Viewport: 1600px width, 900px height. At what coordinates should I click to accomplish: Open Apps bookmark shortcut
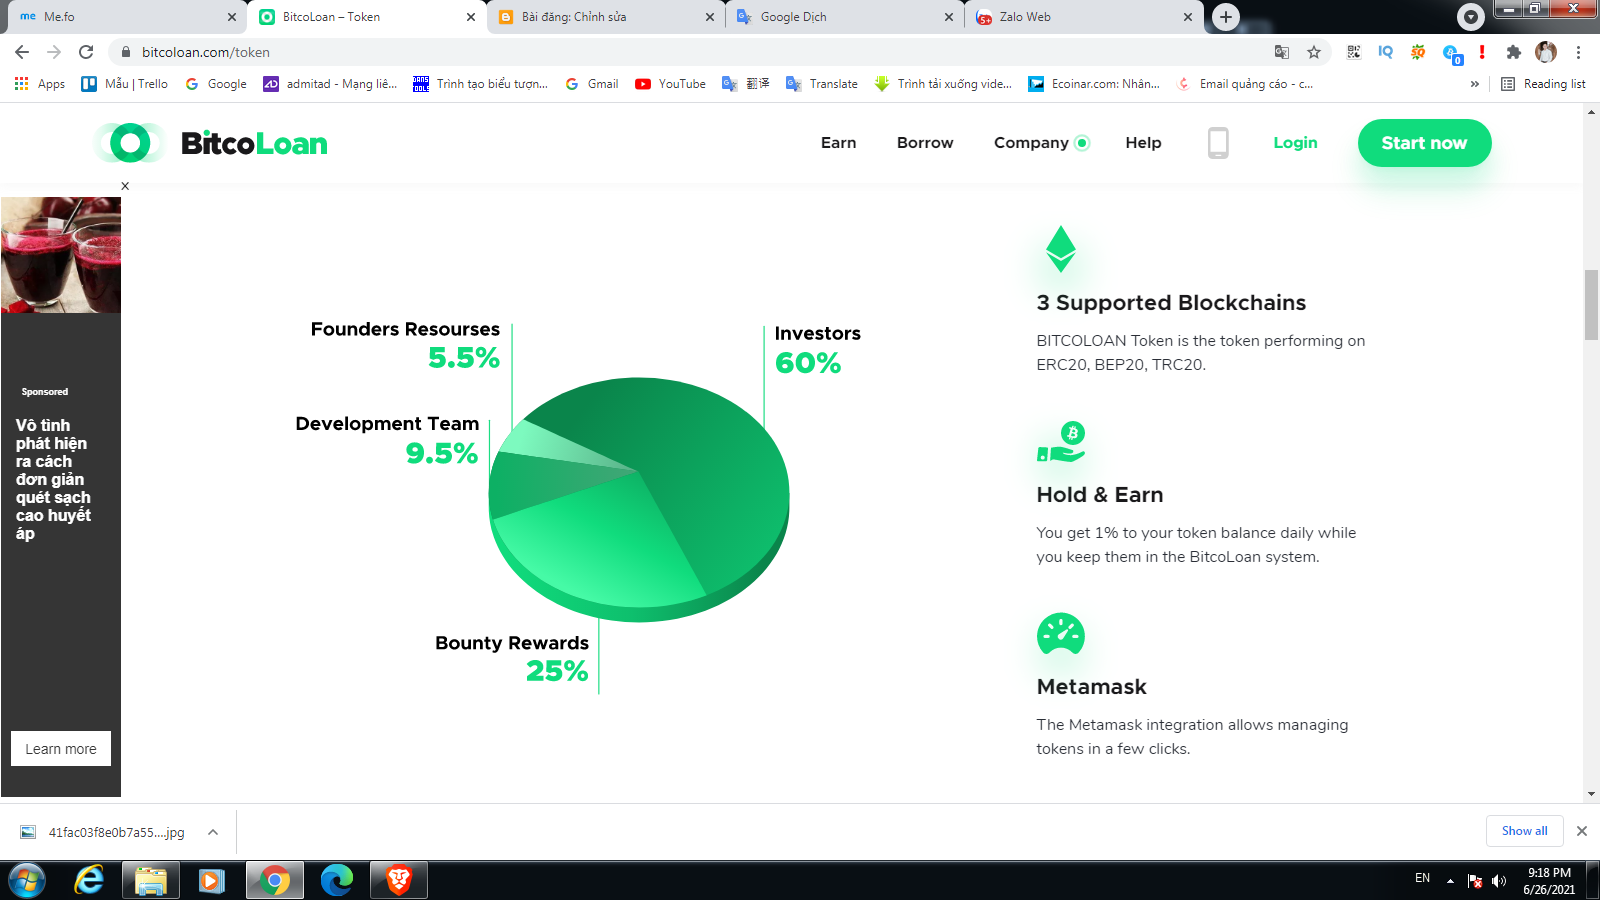click(40, 84)
